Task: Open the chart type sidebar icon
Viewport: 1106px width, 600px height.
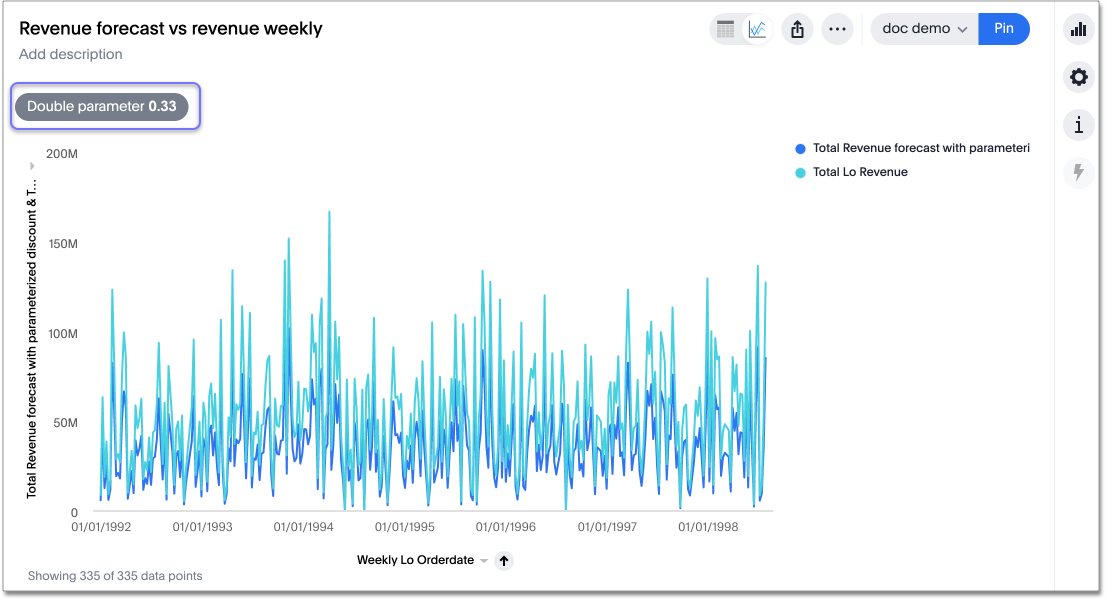Action: [x=1078, y=29]
